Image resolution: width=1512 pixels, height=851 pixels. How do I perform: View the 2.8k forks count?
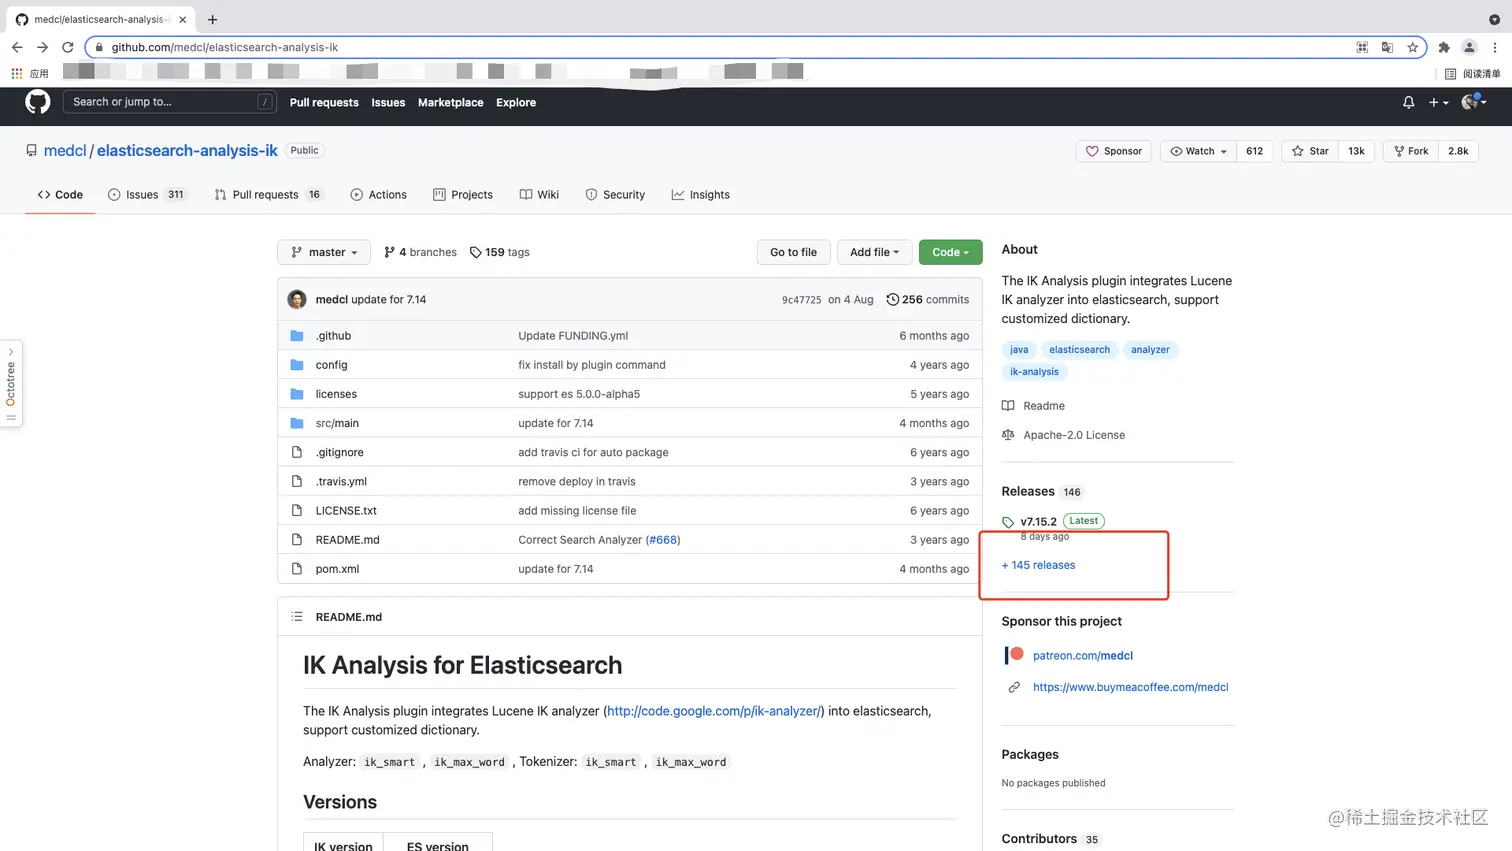click(x=1458, y=151)
